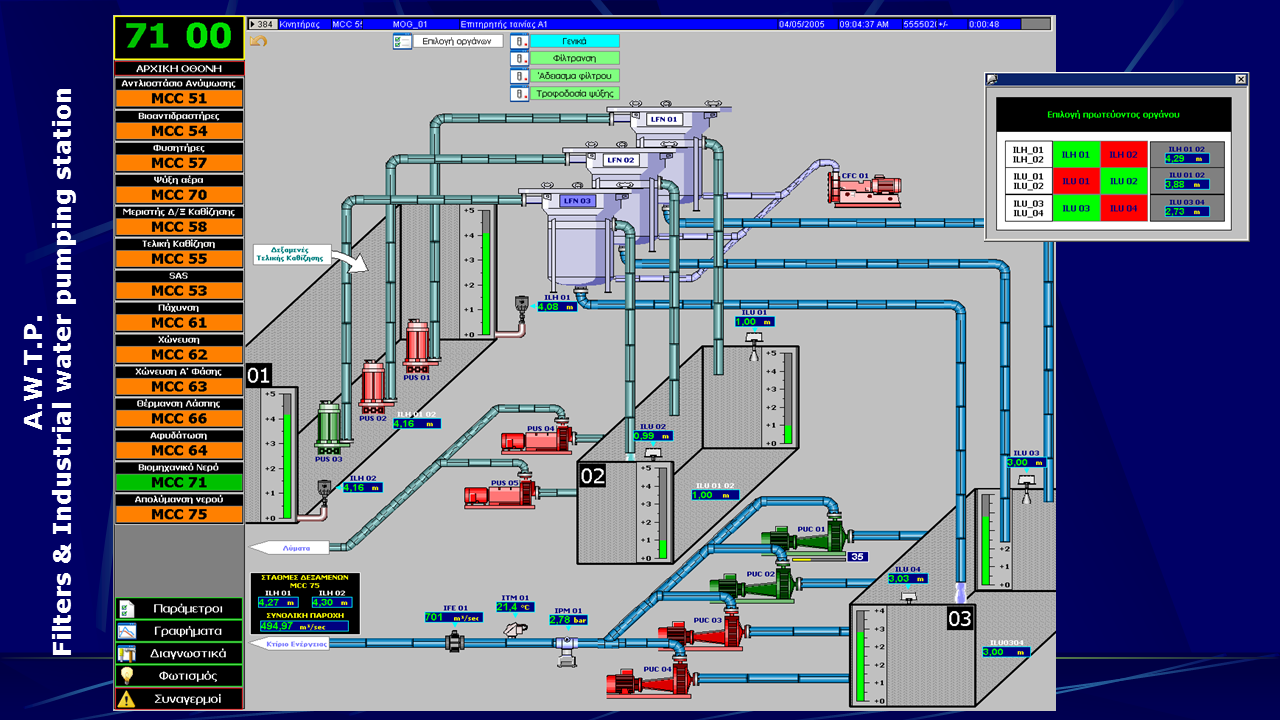Toggle ILU 04 primary instrument cell
The height and width of the screenshot is (720, 1280).
point(1123,208)
